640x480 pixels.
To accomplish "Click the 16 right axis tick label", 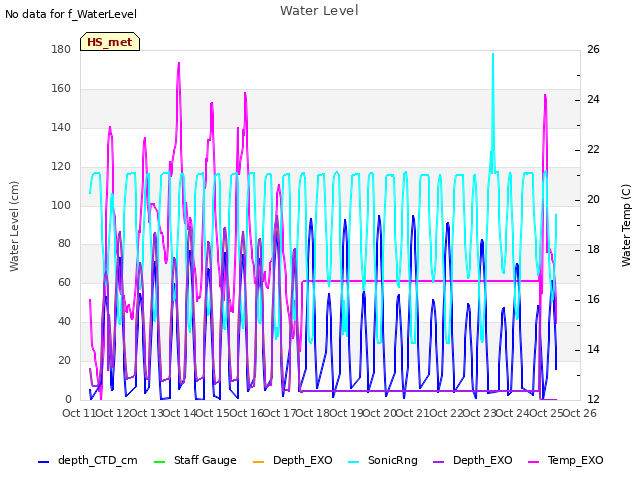I will pyautogui.click(x=593, y=300).
